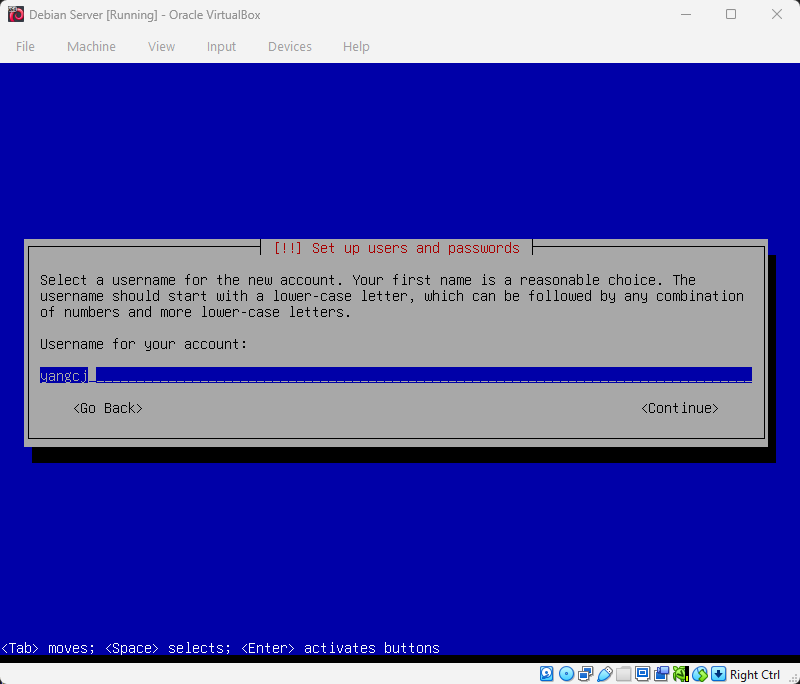This screenshot has width=800, height=684.
Task: Click the hard disk activity icon in status bar
Action: [x=546, y=673]
